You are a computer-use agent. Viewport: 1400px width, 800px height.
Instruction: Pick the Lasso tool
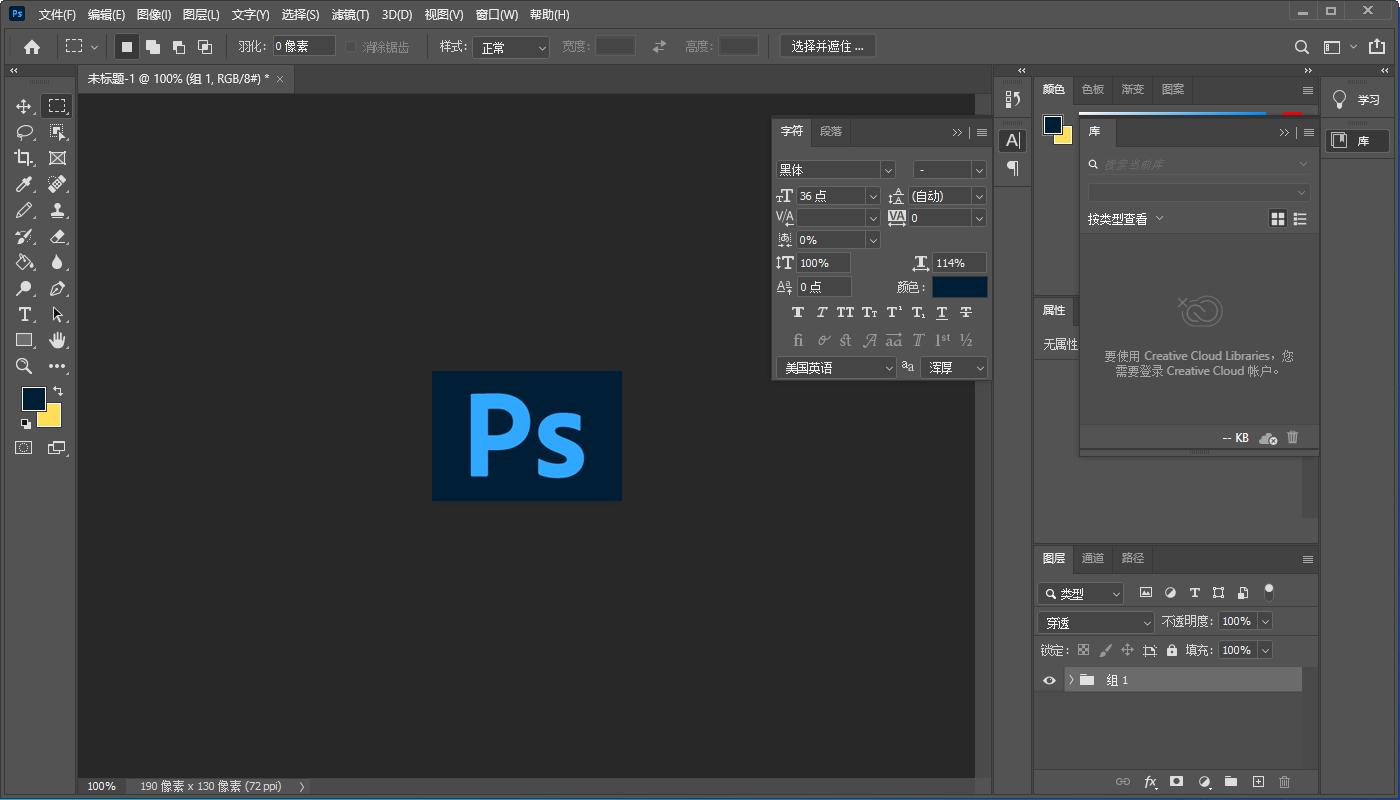tap(22, 131)
